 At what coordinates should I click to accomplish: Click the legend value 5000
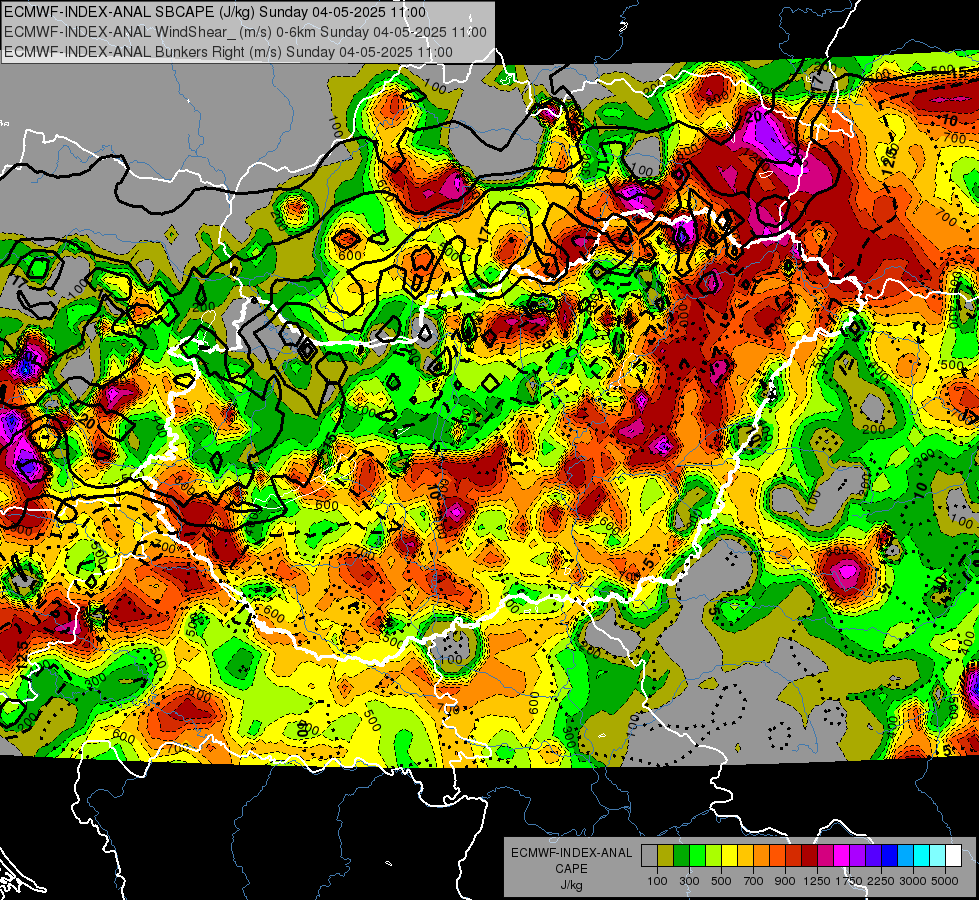[x=945, y=881]
